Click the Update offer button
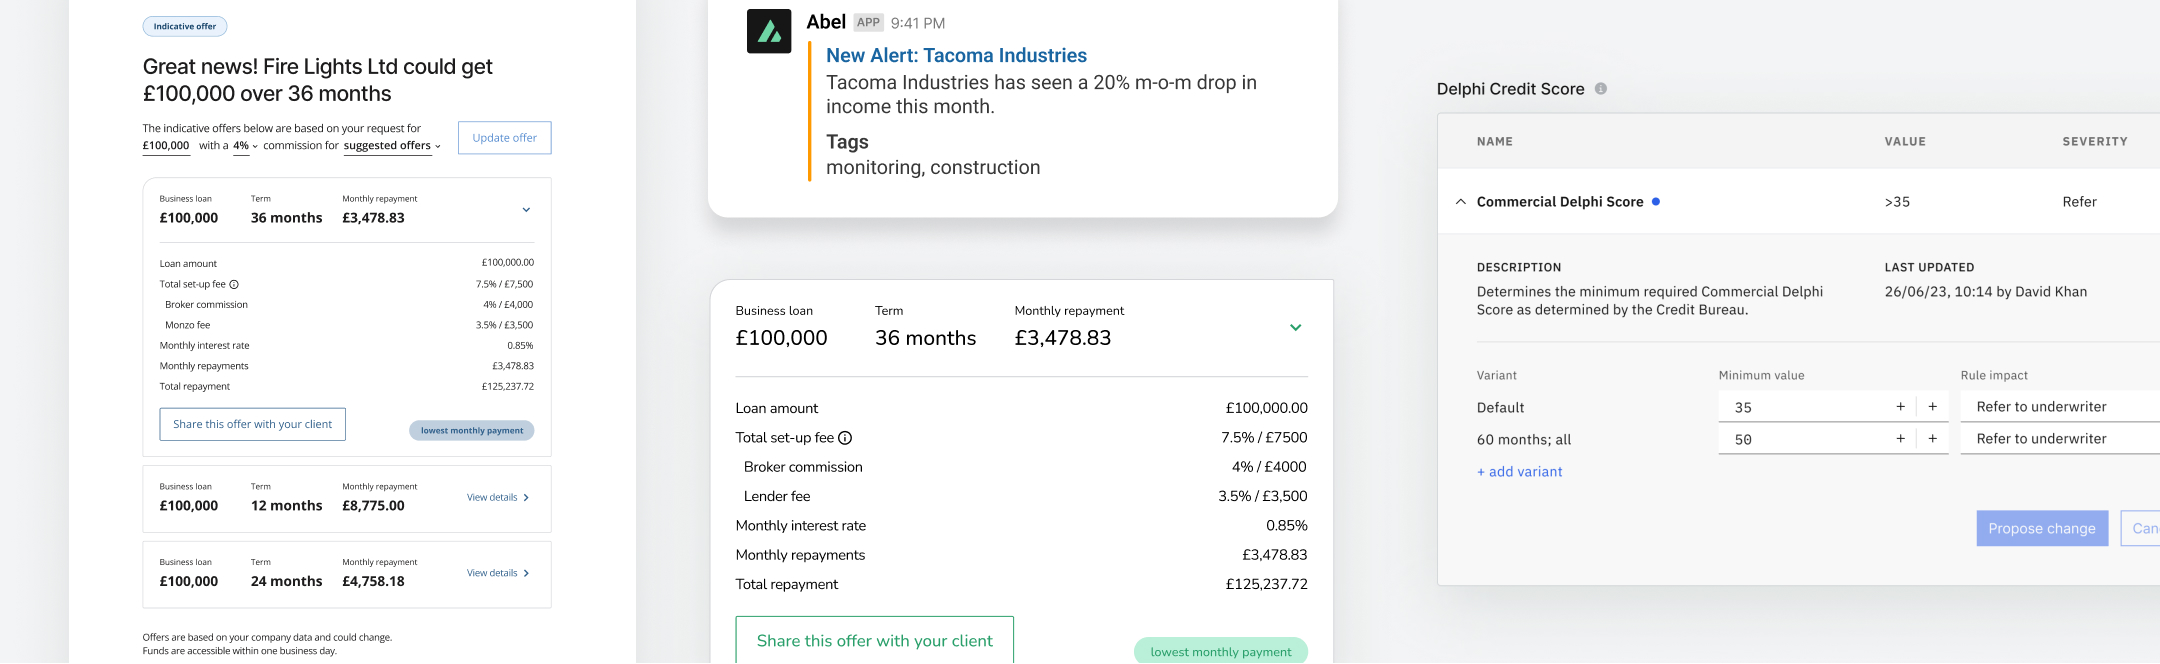Viewport: 2160px width, 664px height. 504,138
